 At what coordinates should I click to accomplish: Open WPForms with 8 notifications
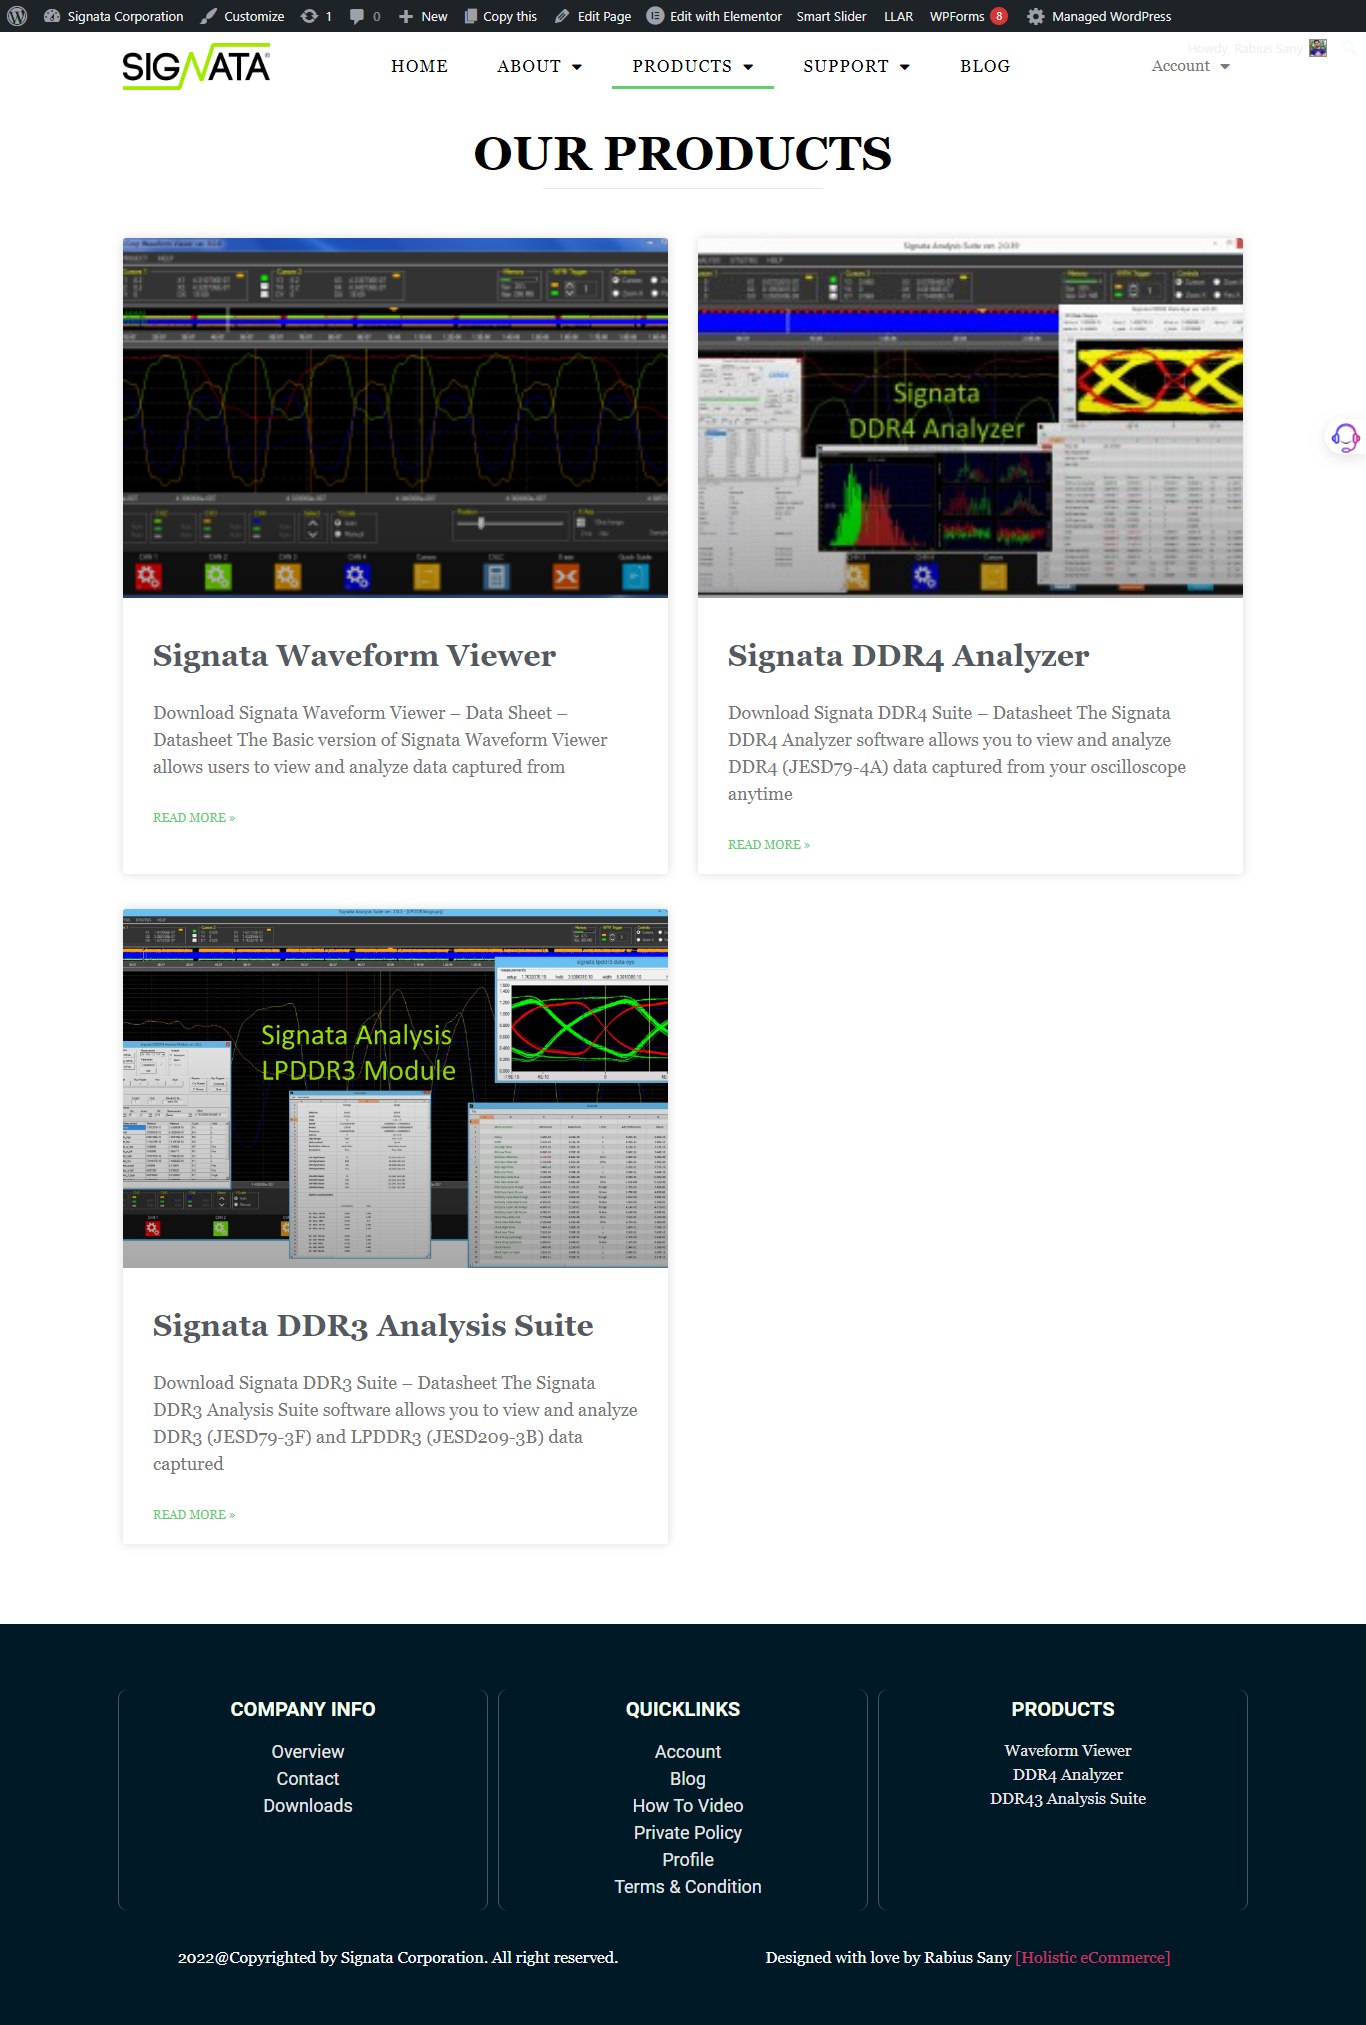coord(968,16)
